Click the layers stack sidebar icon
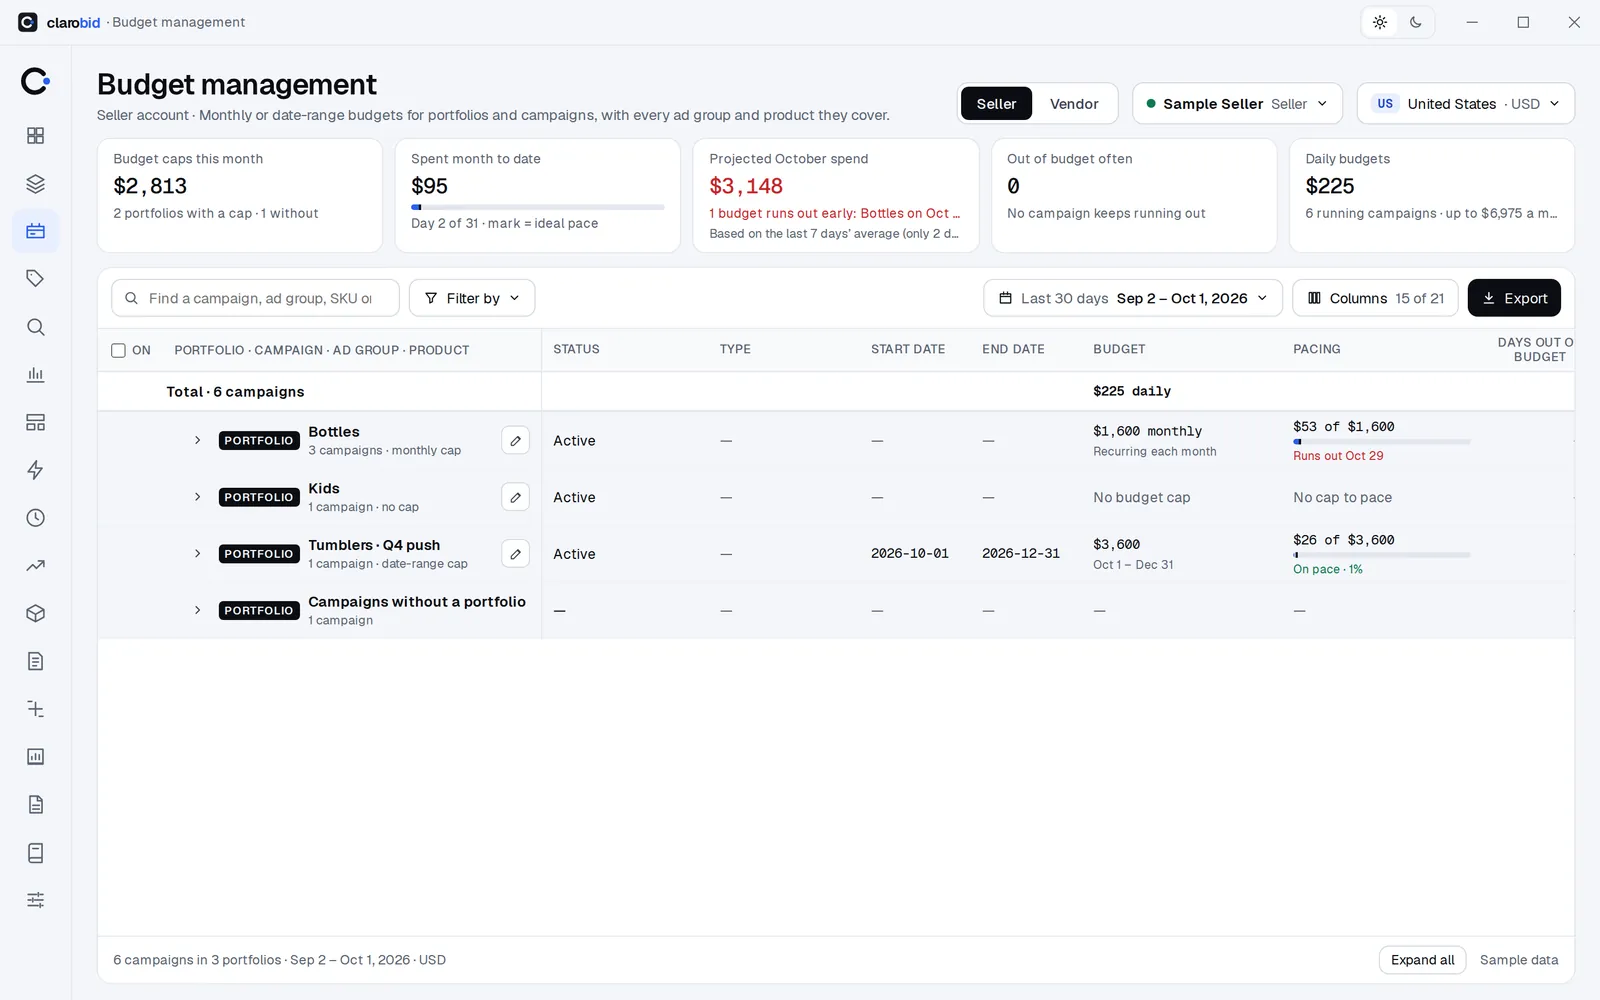1600x1000 pixels. [x=35, y=184]
